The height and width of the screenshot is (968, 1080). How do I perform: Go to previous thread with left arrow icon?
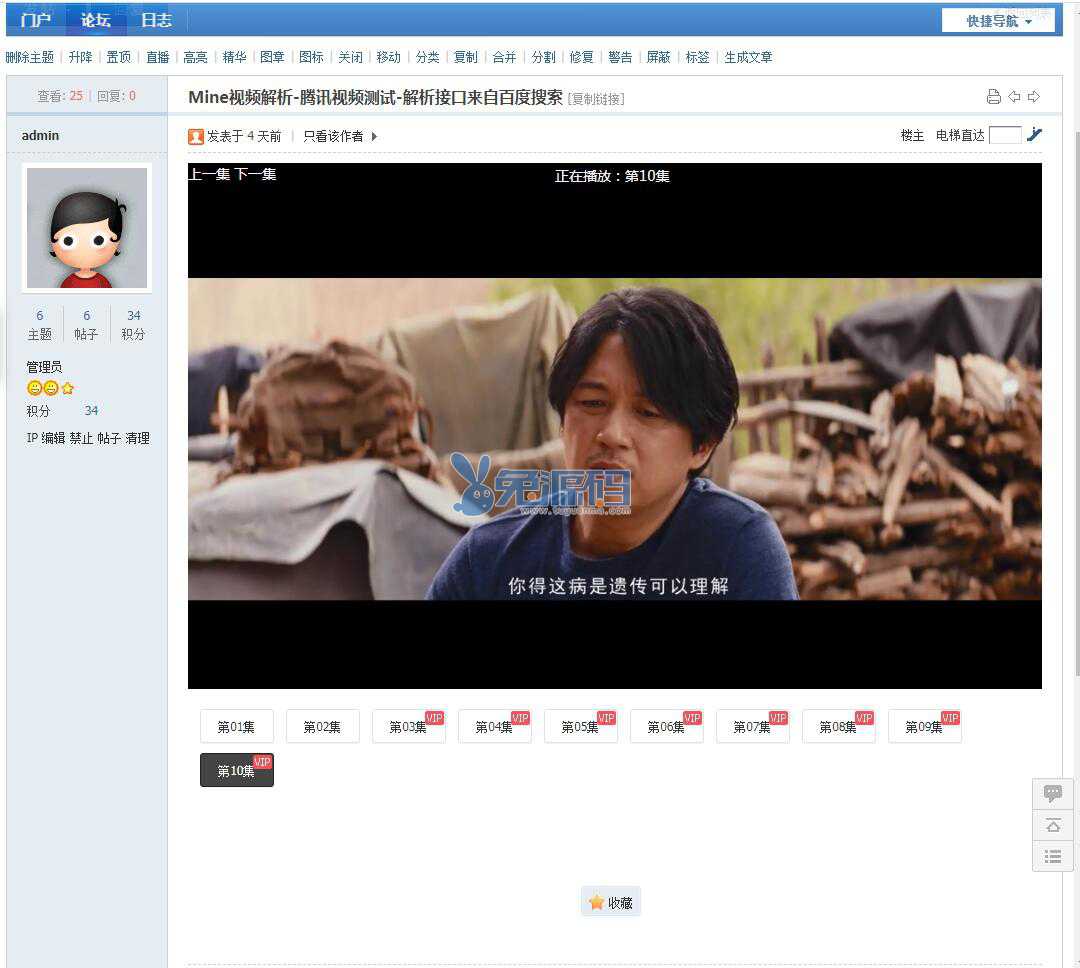[x=1014, y=96]
